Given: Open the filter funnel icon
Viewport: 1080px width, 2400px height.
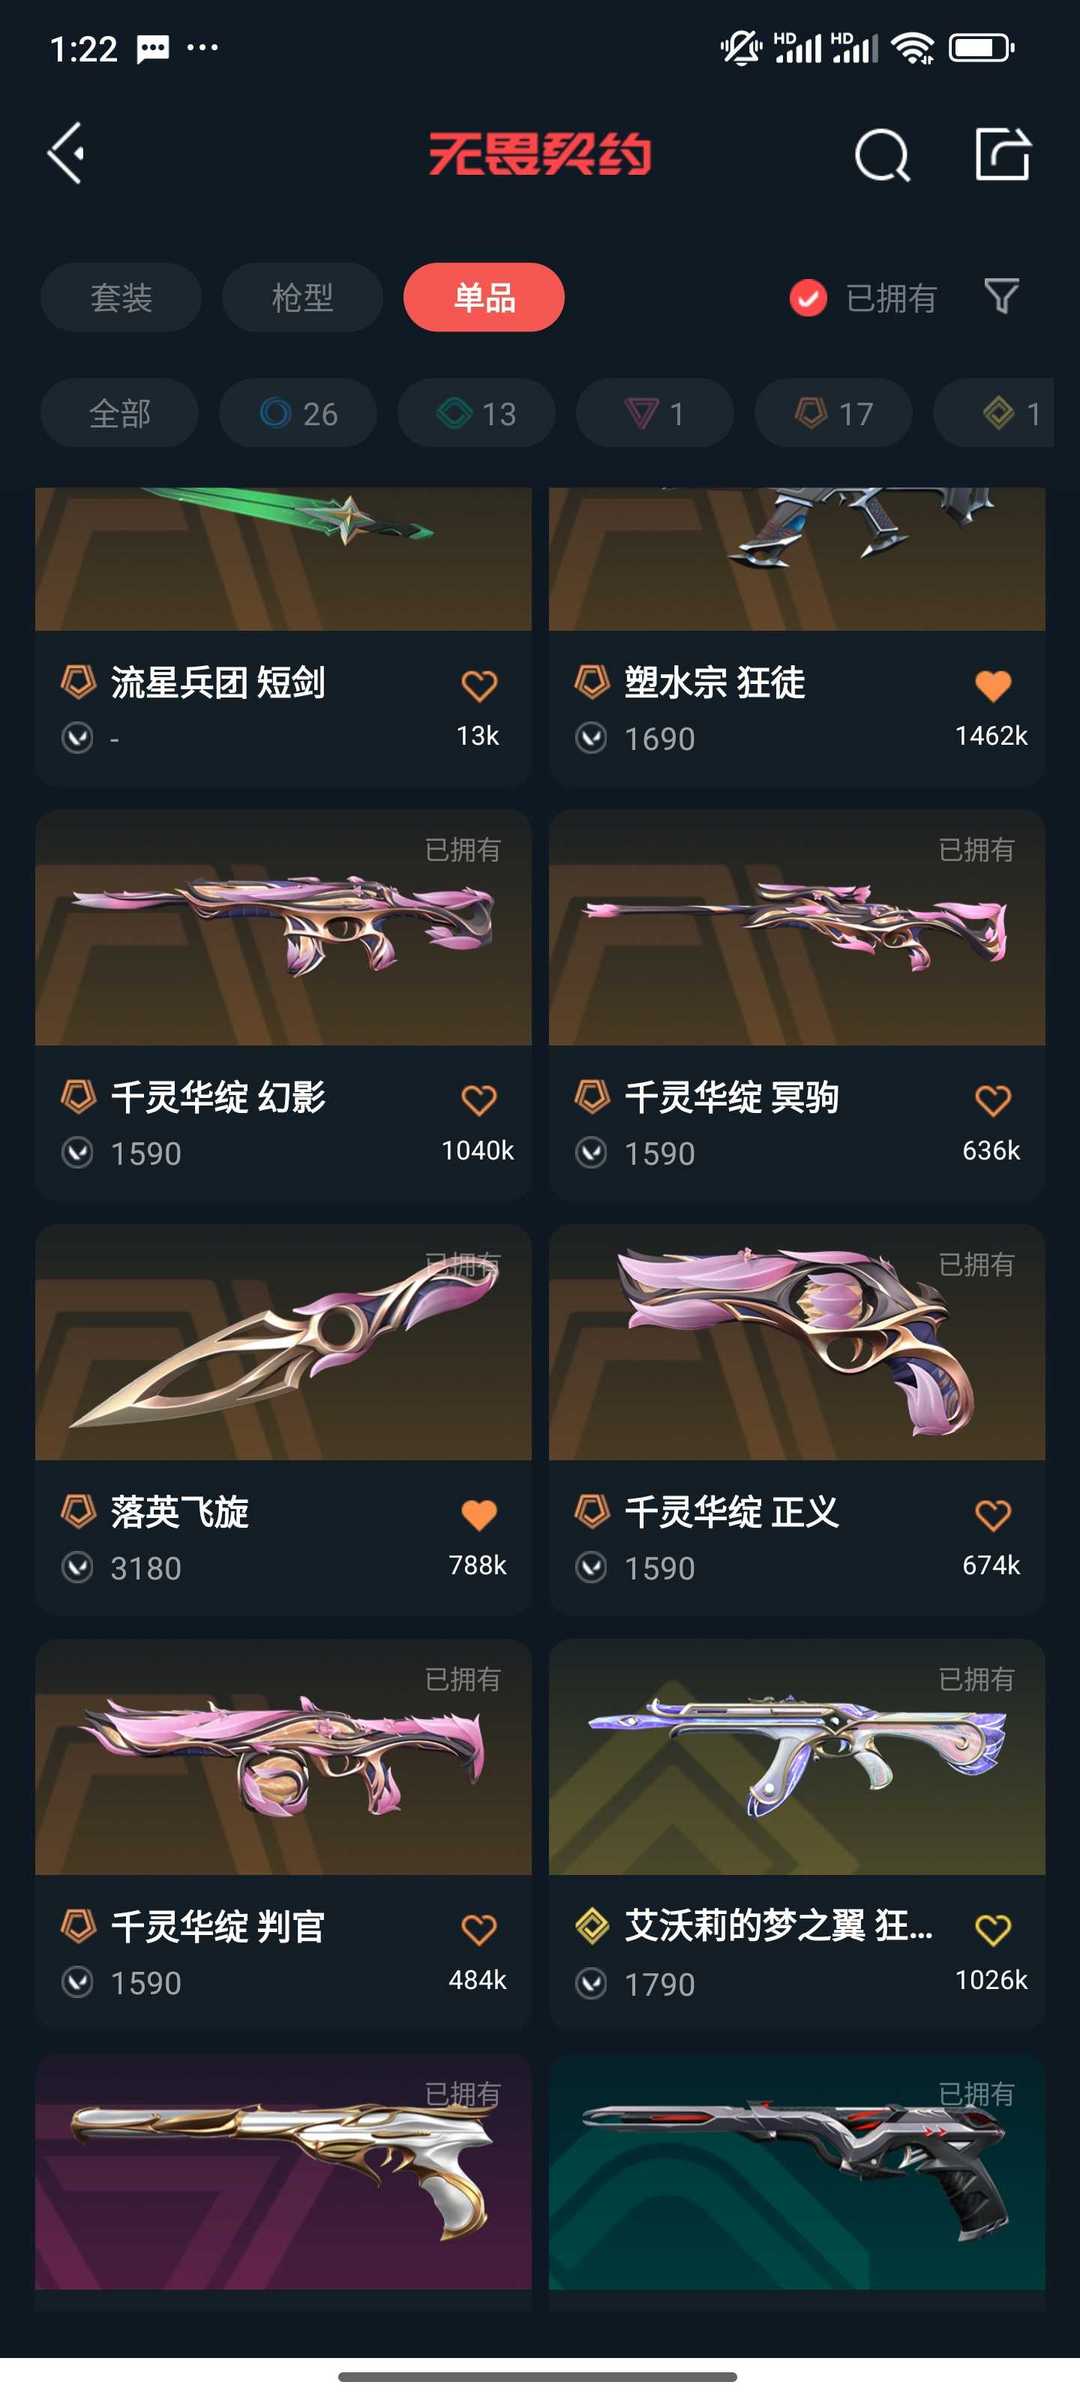Looking at the screenshot, I should [1001, 296].
